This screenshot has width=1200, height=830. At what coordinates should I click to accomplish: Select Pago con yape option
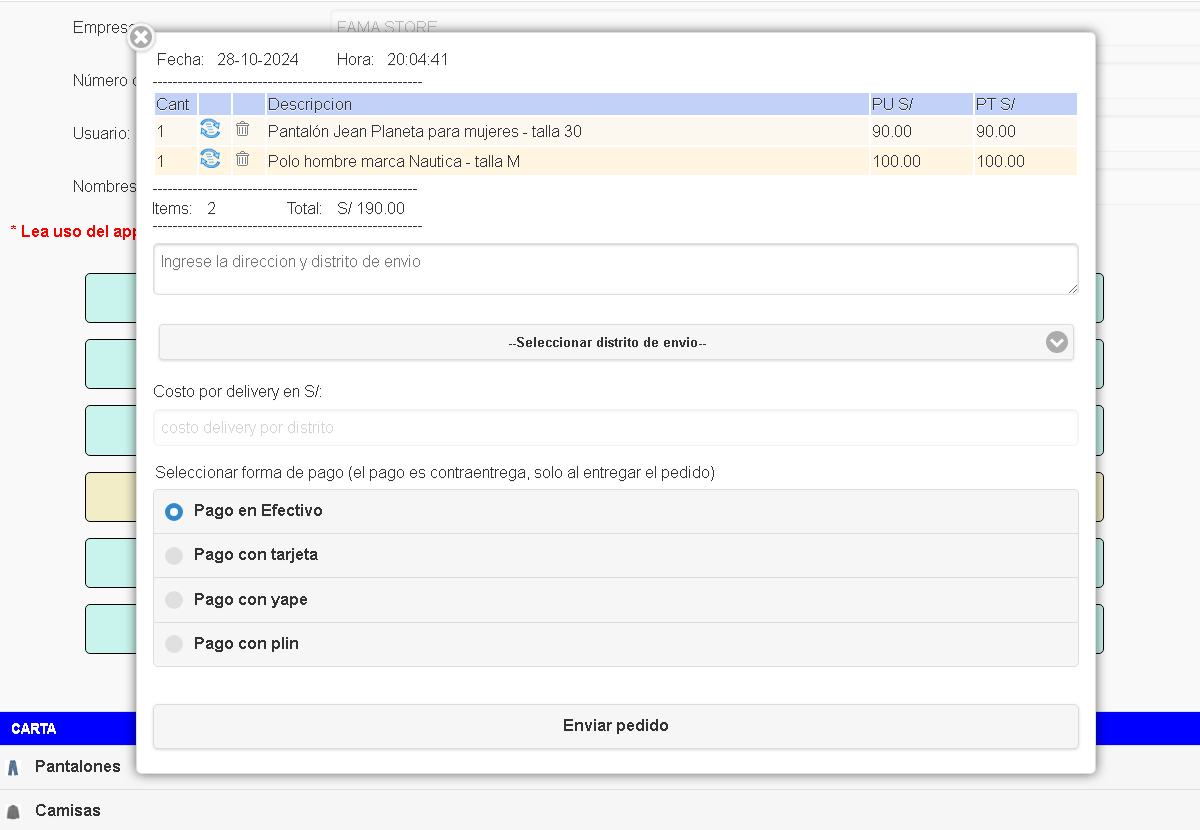(x=174, y=600)
